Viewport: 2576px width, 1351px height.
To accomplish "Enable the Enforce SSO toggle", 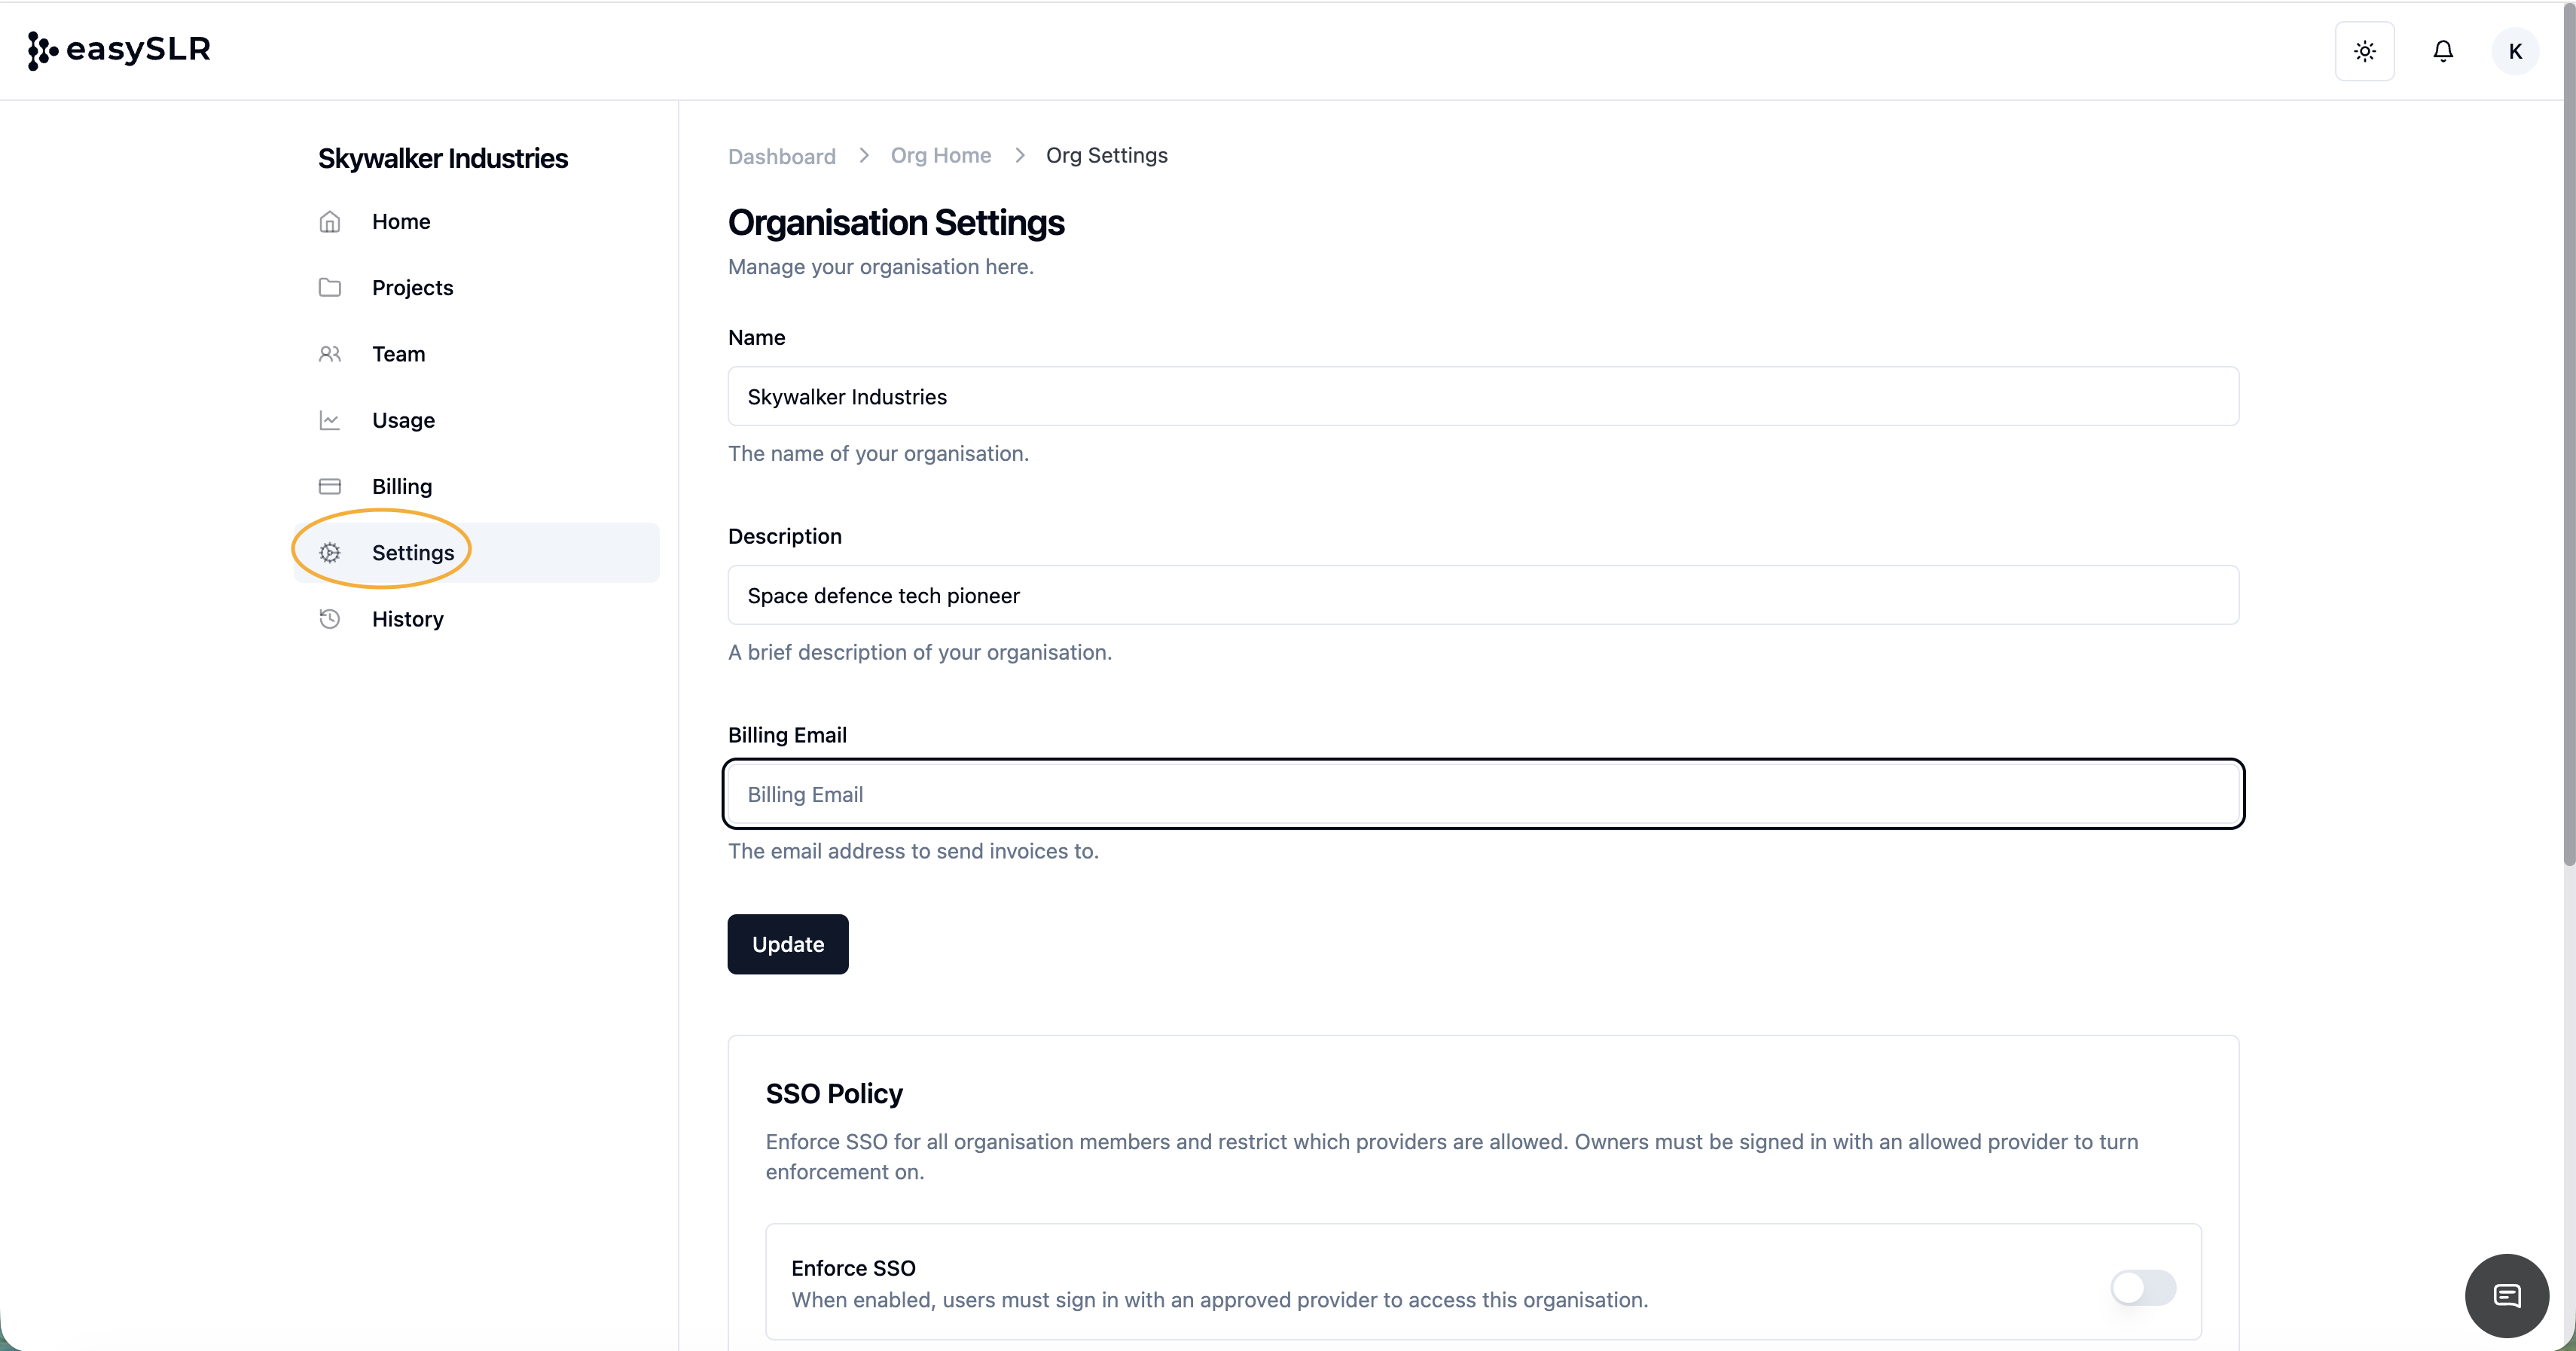I will [x=2142, y=1287].
